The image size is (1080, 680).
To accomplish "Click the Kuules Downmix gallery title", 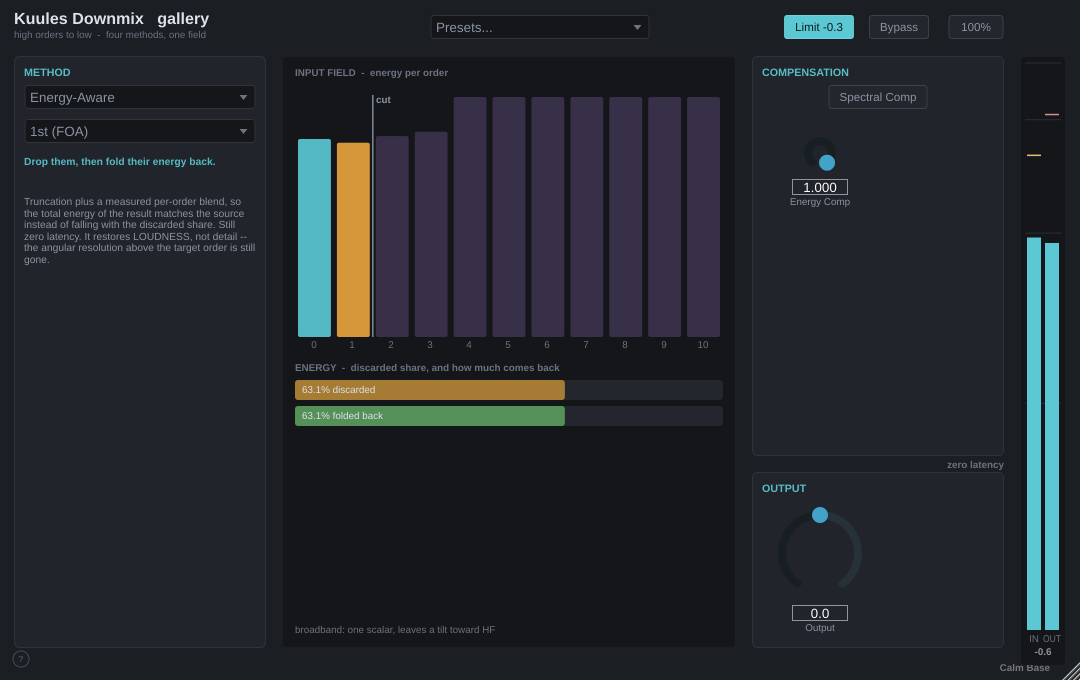I will (x=112, y=19).
